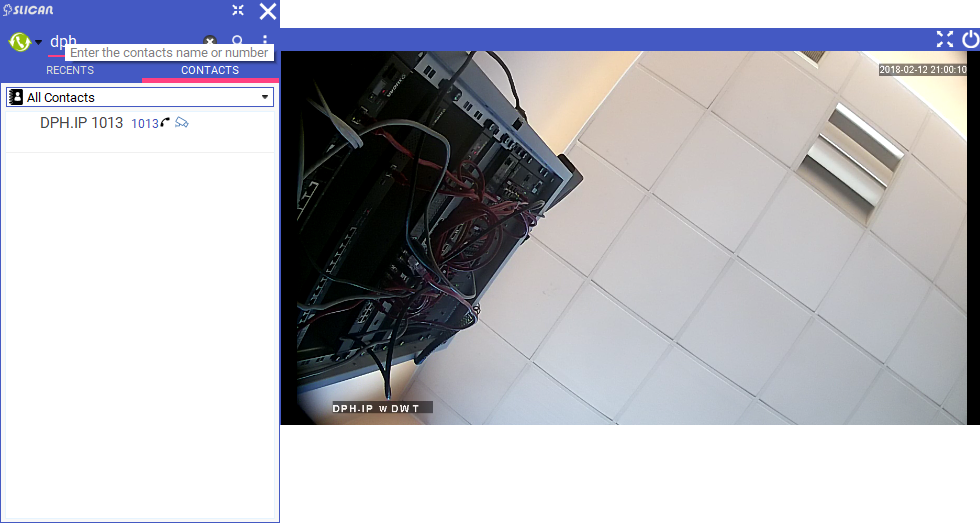The height and width of the screenshot is (523, 980).
Task: Select the CONTACTS tab
Action: pos(210,71)
